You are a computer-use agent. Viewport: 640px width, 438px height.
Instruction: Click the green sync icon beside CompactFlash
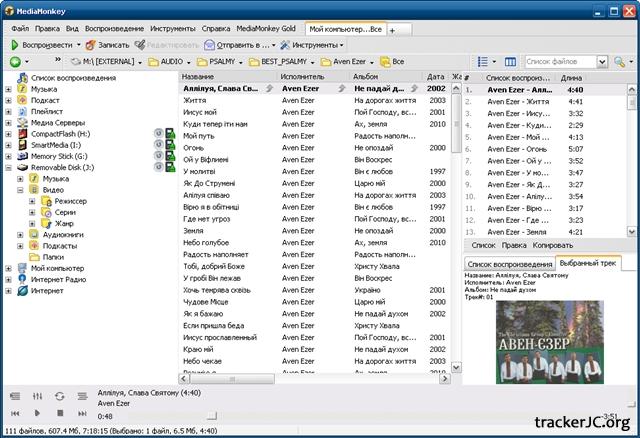coord(158,133)
